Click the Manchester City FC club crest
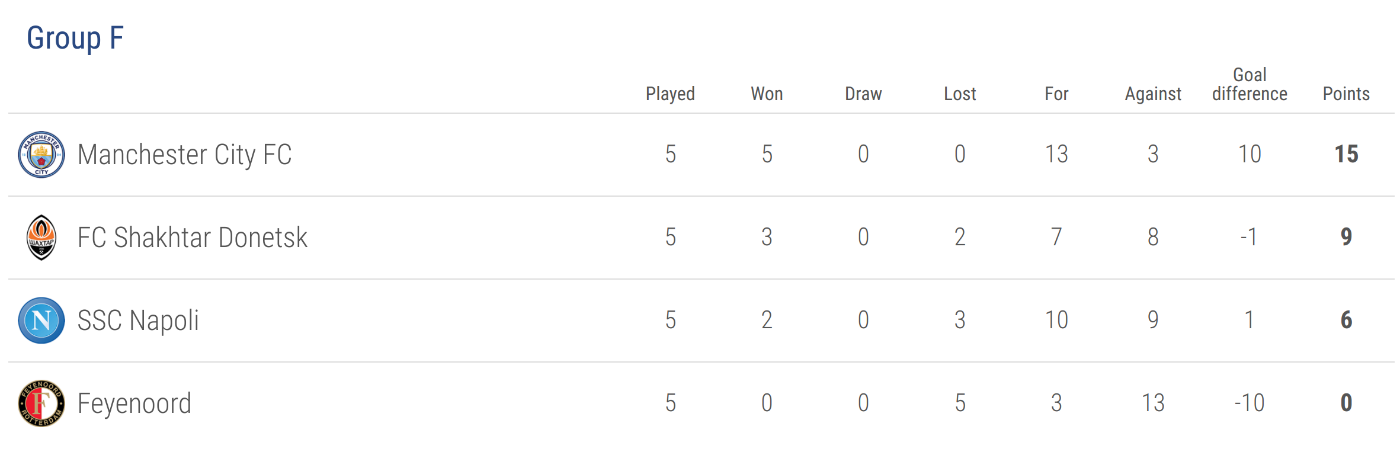 click(41, 155)
